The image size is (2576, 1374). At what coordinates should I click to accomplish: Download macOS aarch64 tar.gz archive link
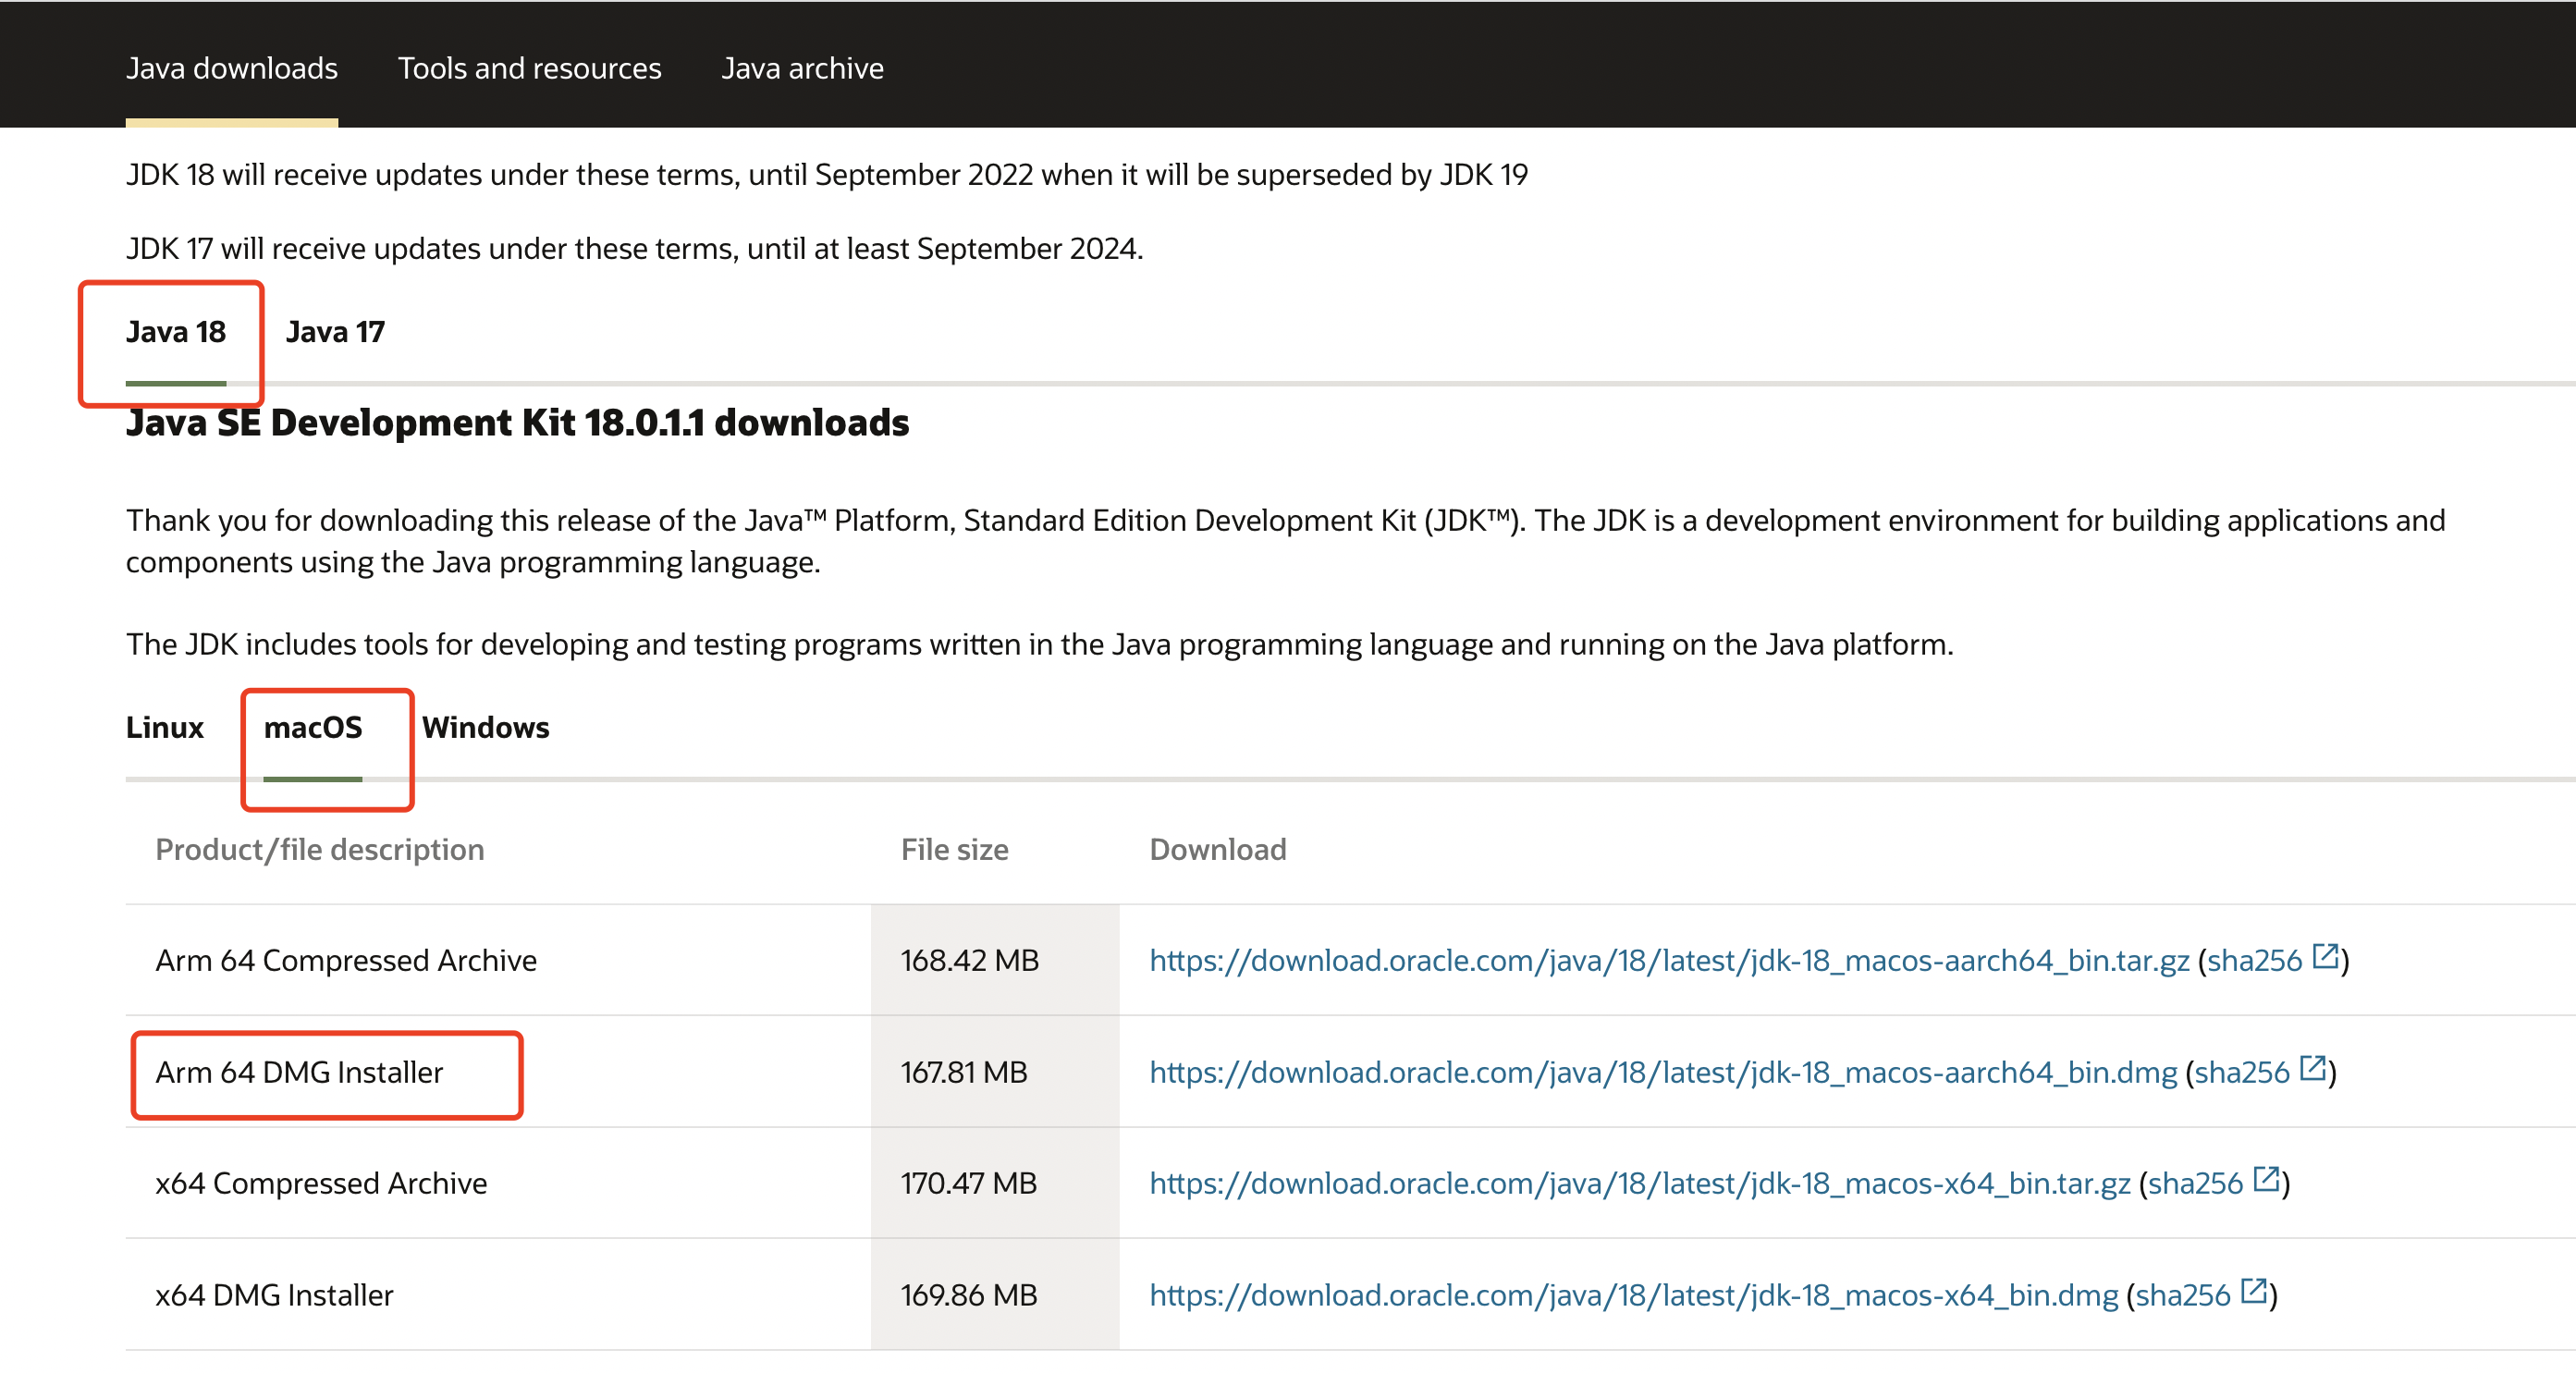[x=1669, y=960]
